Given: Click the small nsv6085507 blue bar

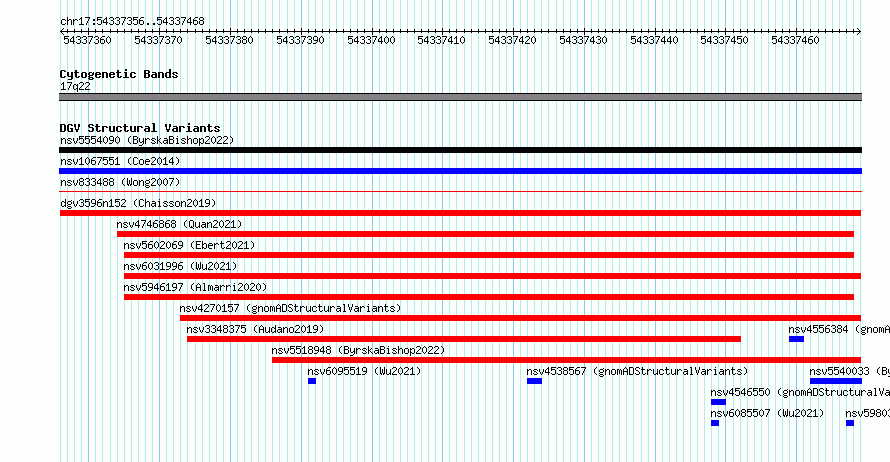Looking at the screenshot, I should (715, 423).
